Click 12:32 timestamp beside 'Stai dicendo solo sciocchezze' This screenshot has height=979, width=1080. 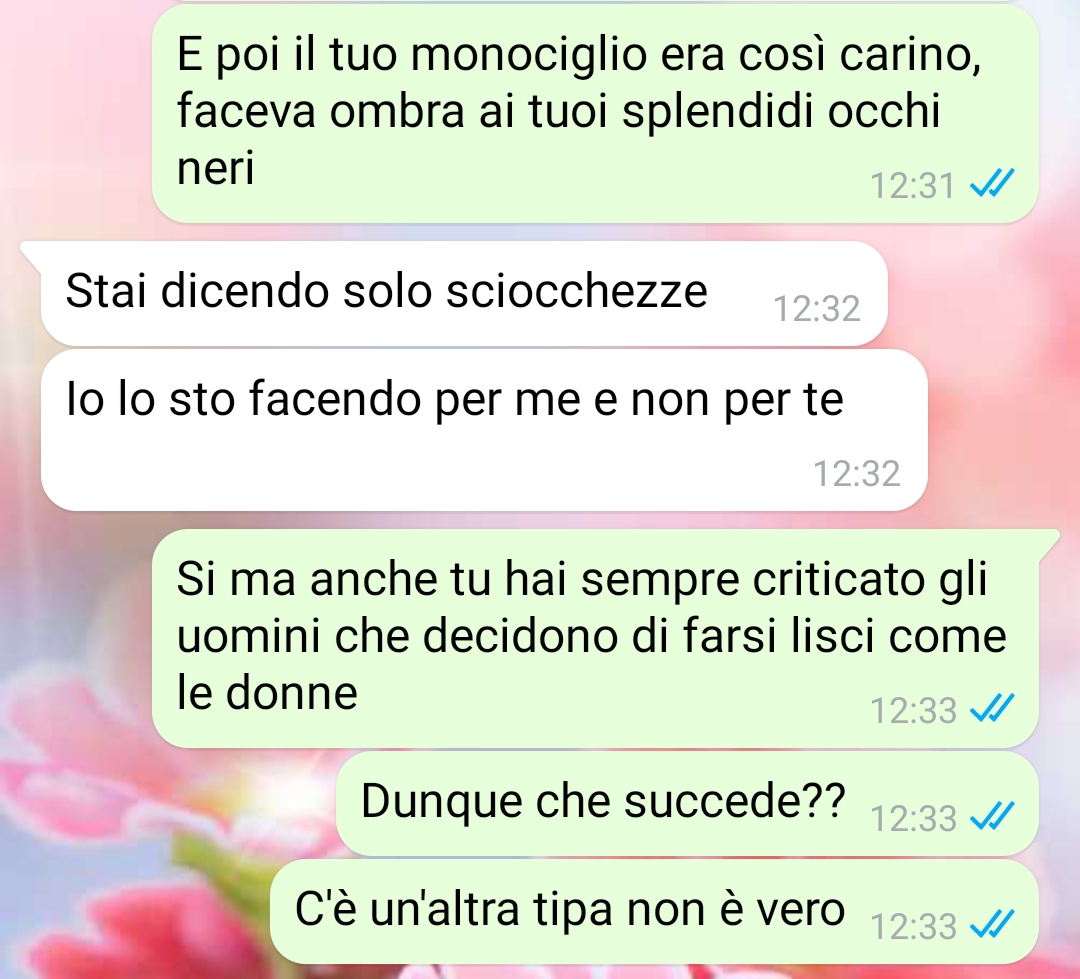coord(817,309)
